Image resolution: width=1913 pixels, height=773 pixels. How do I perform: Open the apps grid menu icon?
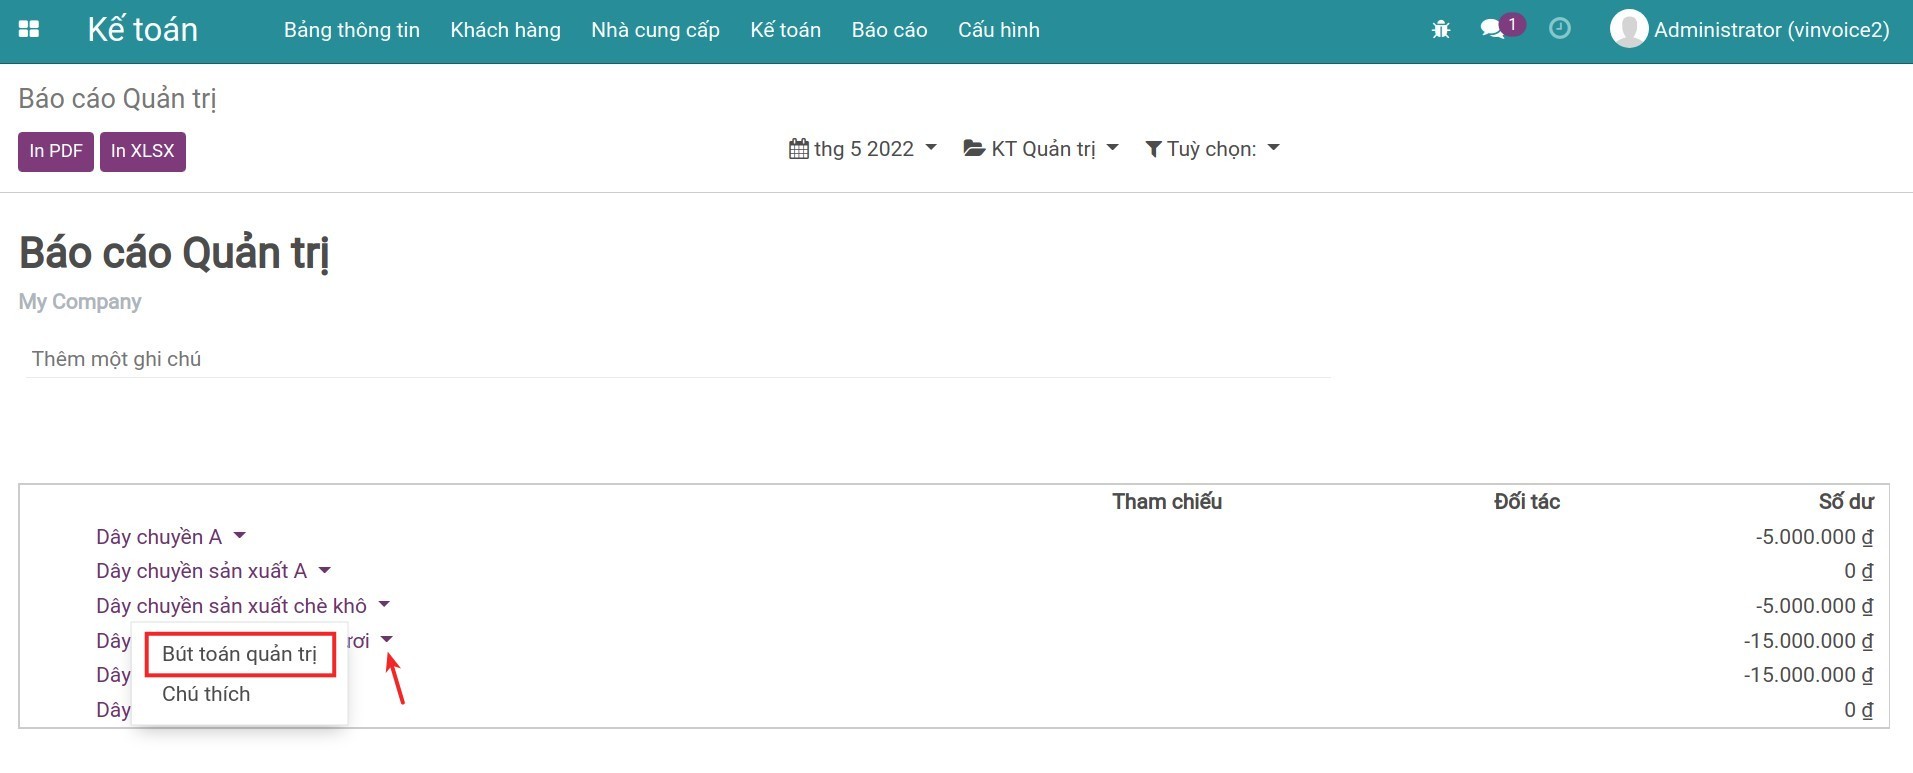[29, 30]
